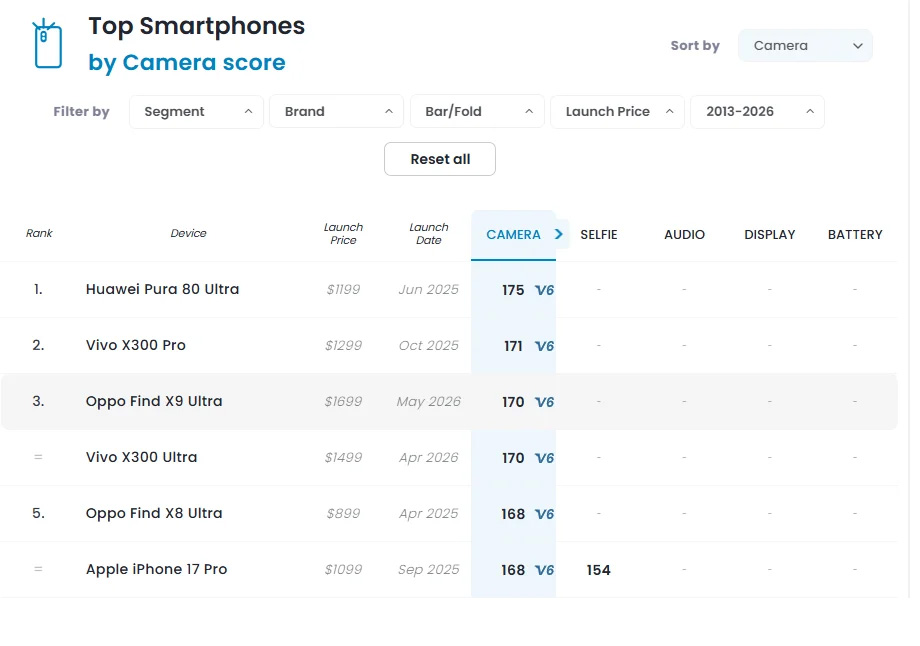Click the Rank column header

[x=39, y=234]
